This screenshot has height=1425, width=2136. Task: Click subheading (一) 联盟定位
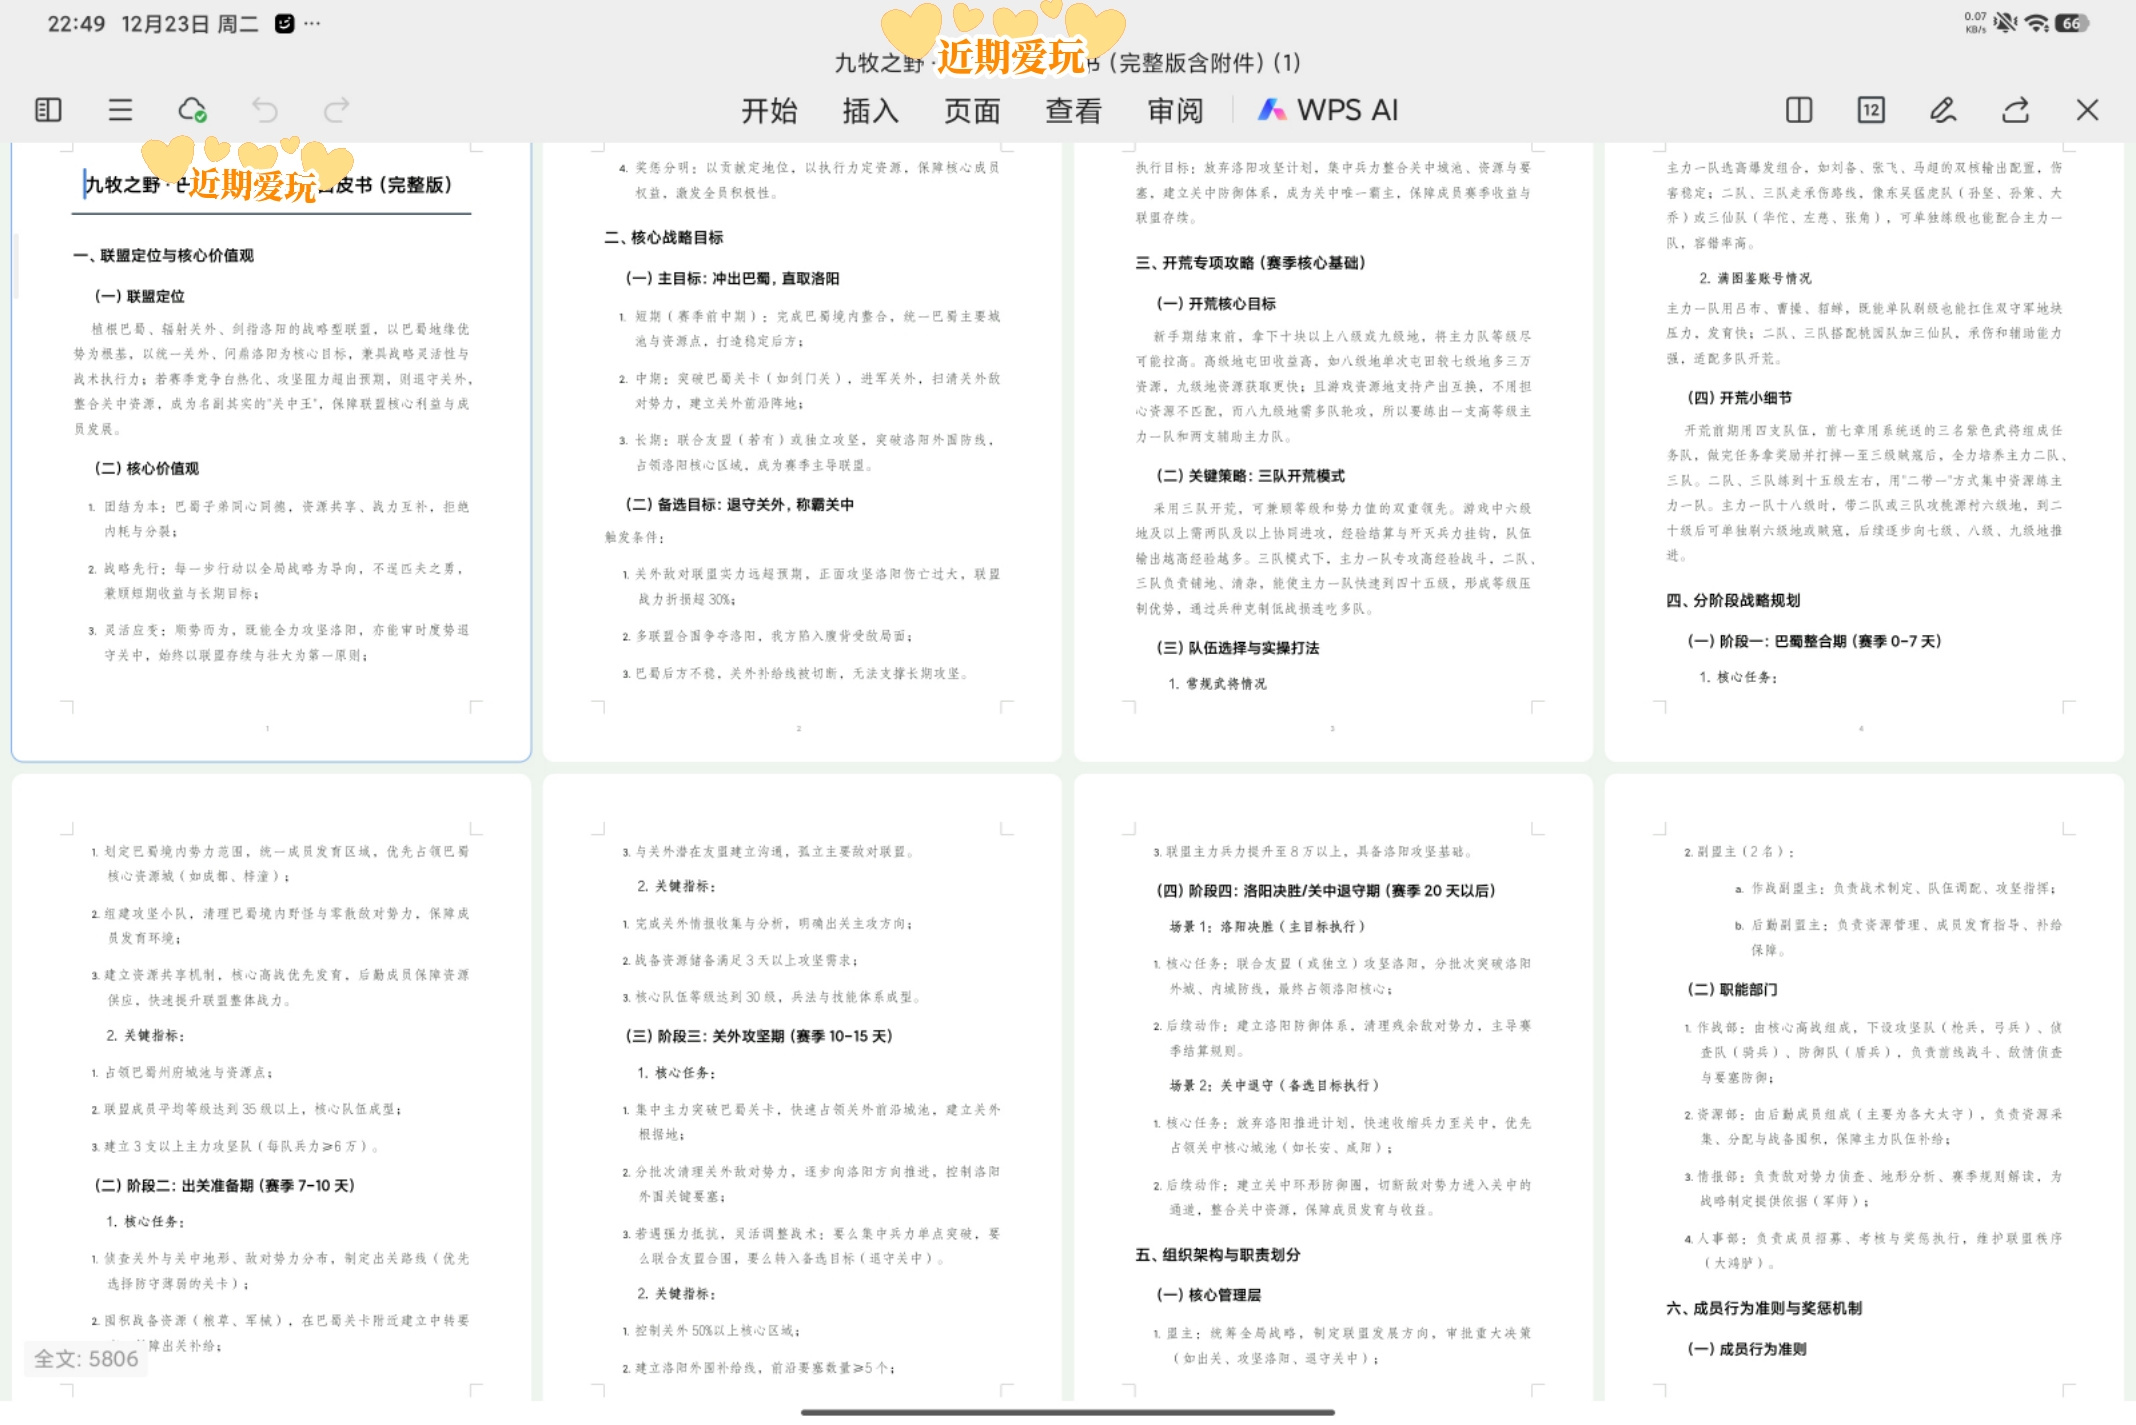pyautogui.click(x=139, y=296)
